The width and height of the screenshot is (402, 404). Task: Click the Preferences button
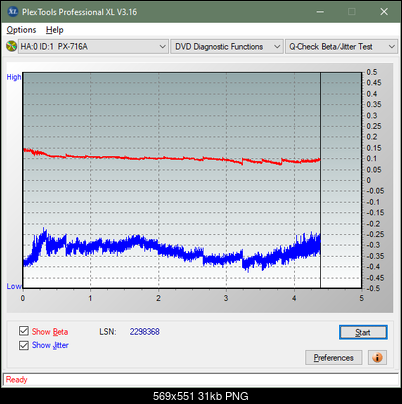click(333, 358)
